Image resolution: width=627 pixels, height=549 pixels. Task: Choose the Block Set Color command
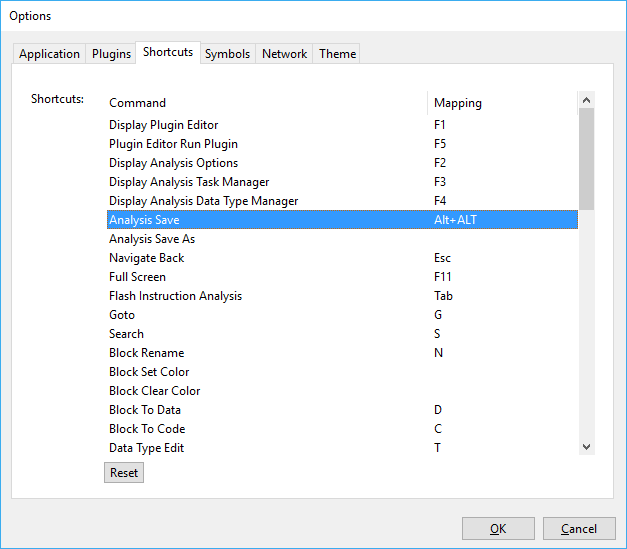click(x=149, y=372)
